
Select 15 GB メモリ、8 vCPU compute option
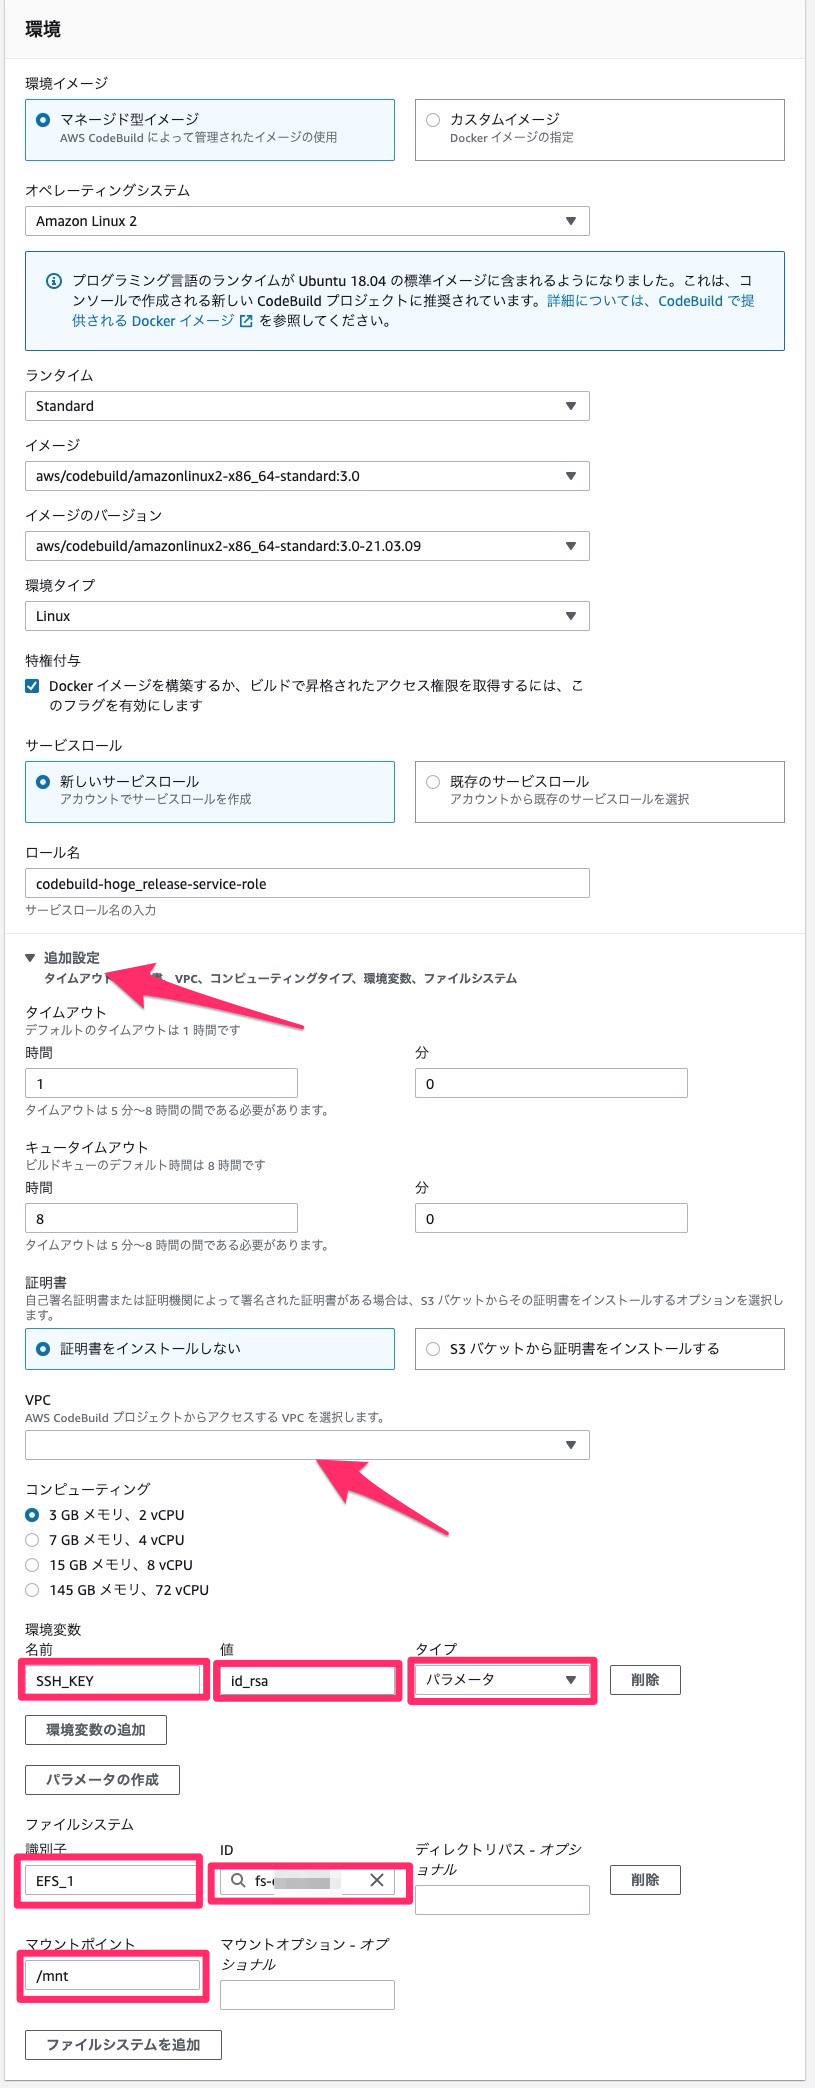32,1565
